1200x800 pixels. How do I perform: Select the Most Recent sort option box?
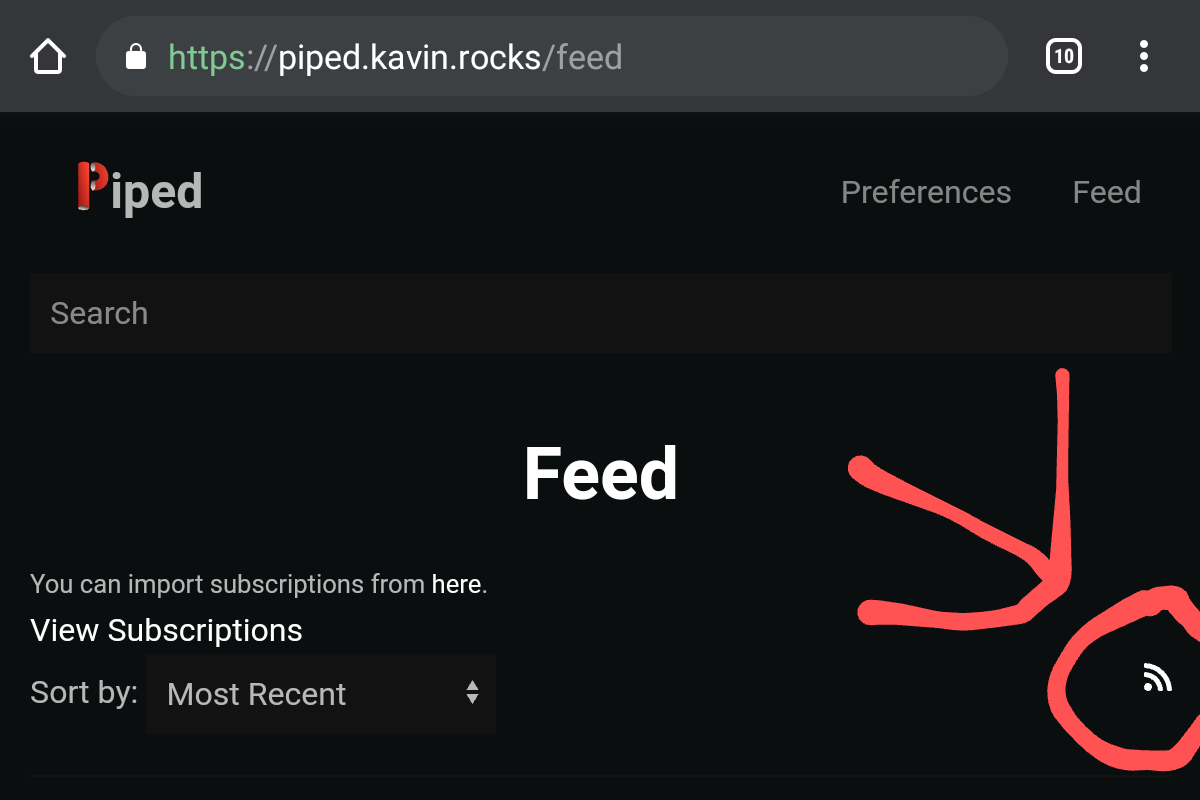tap(320, 694)
